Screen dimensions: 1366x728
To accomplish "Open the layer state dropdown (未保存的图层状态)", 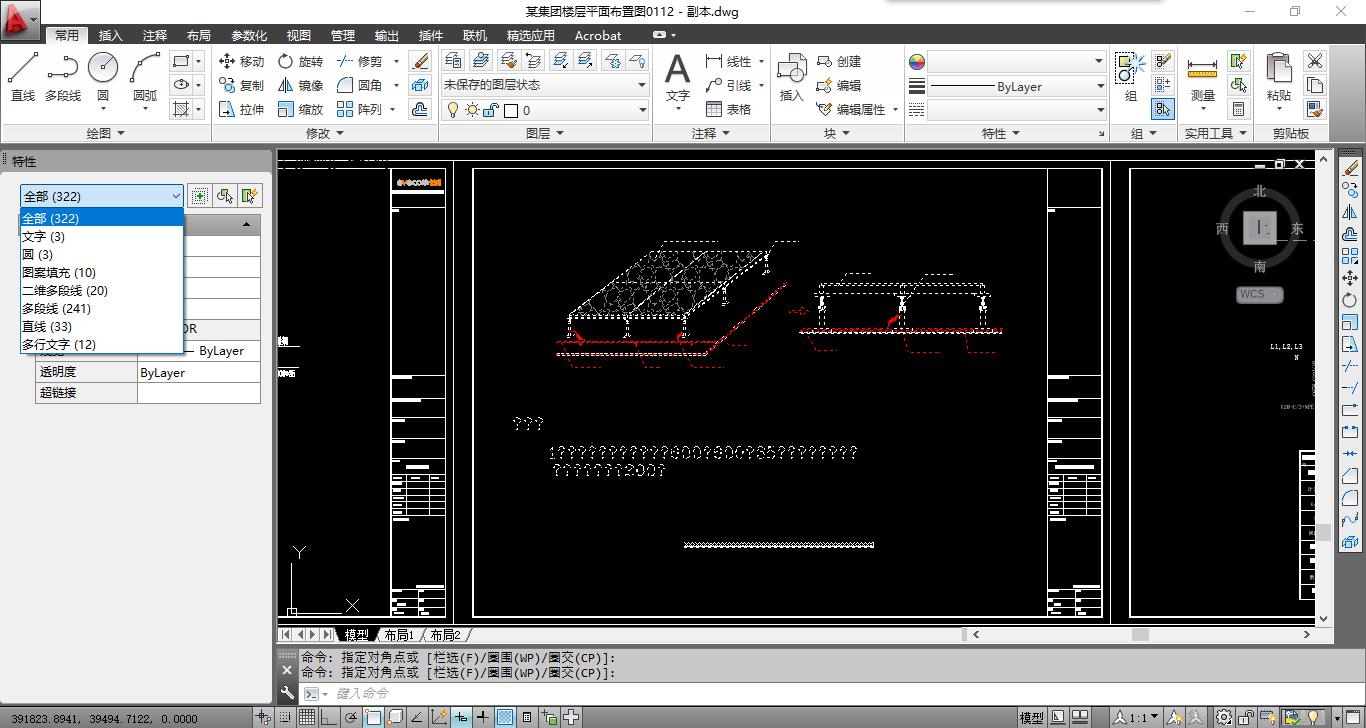I will tap(545, 85).
